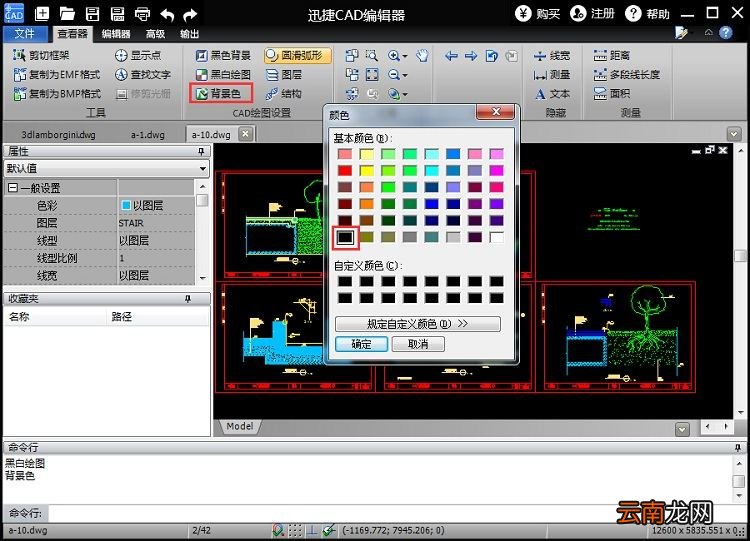The image size is (750, 541).
Task: Click the 面积 area measurement icon
Action: [x=599, y=93]
